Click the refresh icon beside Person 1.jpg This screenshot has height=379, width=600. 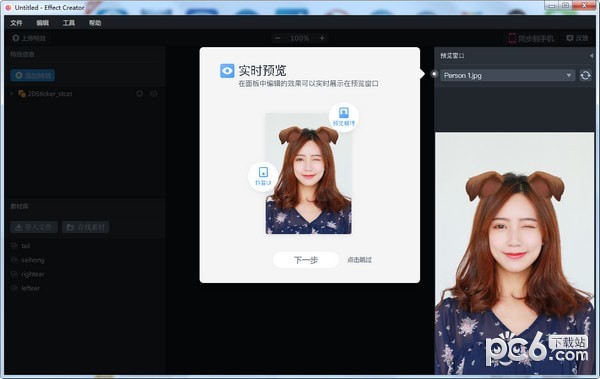coord(585,75)
